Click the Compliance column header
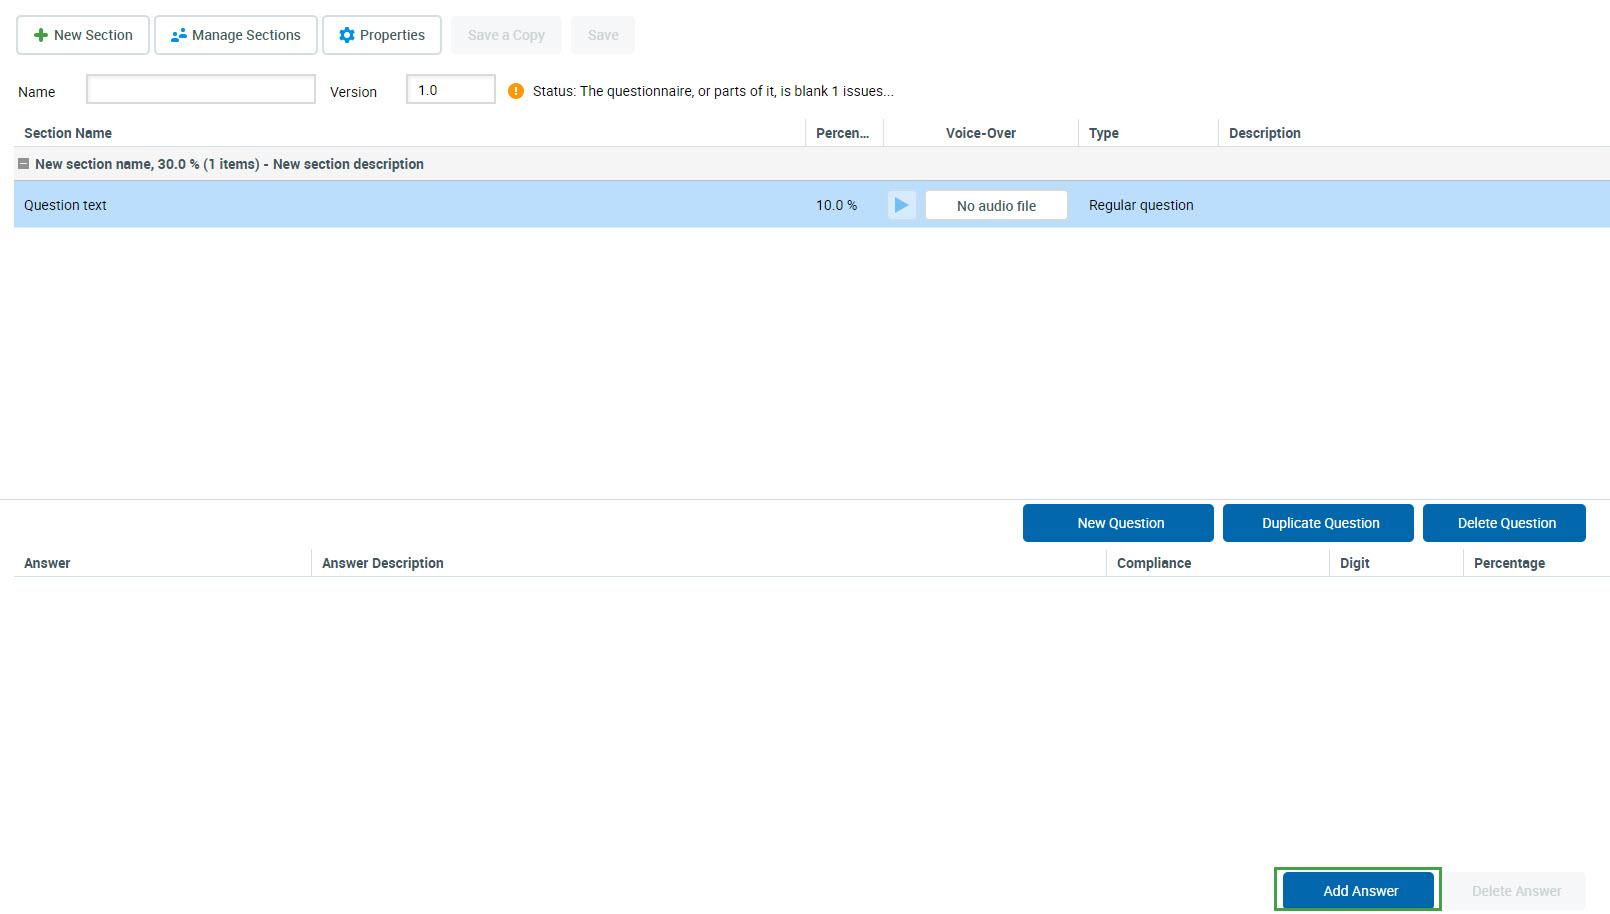 (x=1154, y=563)
